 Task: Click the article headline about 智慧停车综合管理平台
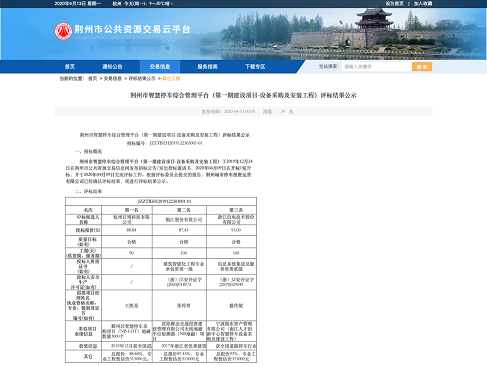pos(243,95)
